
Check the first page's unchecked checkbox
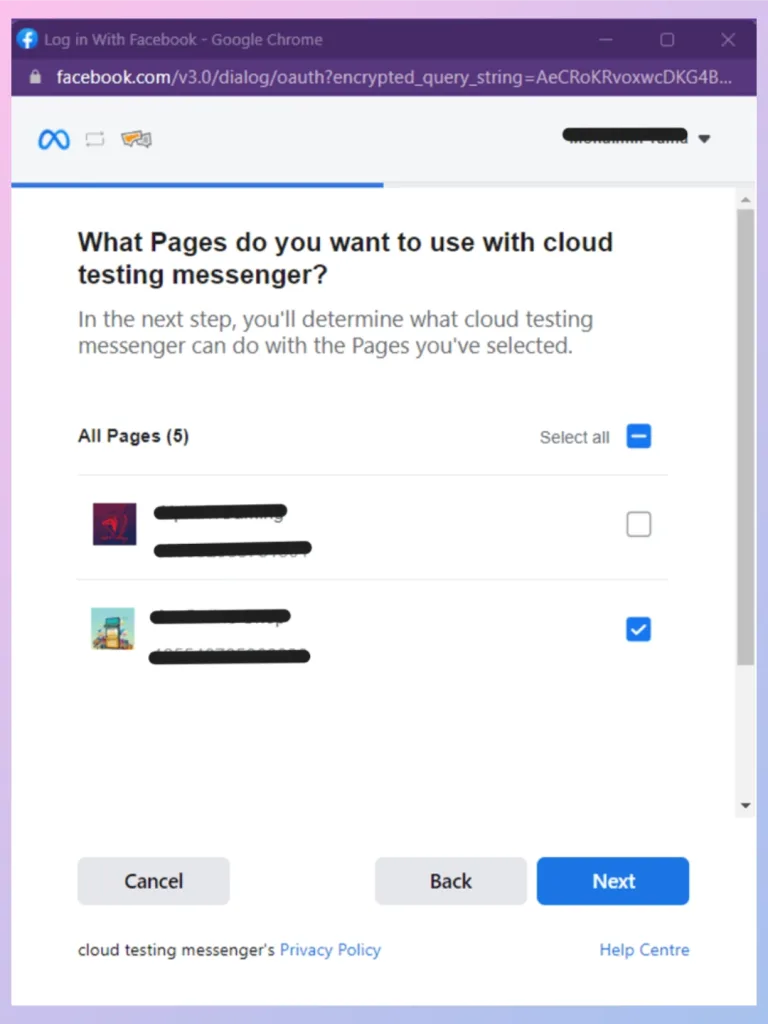[x=639, y=524]
